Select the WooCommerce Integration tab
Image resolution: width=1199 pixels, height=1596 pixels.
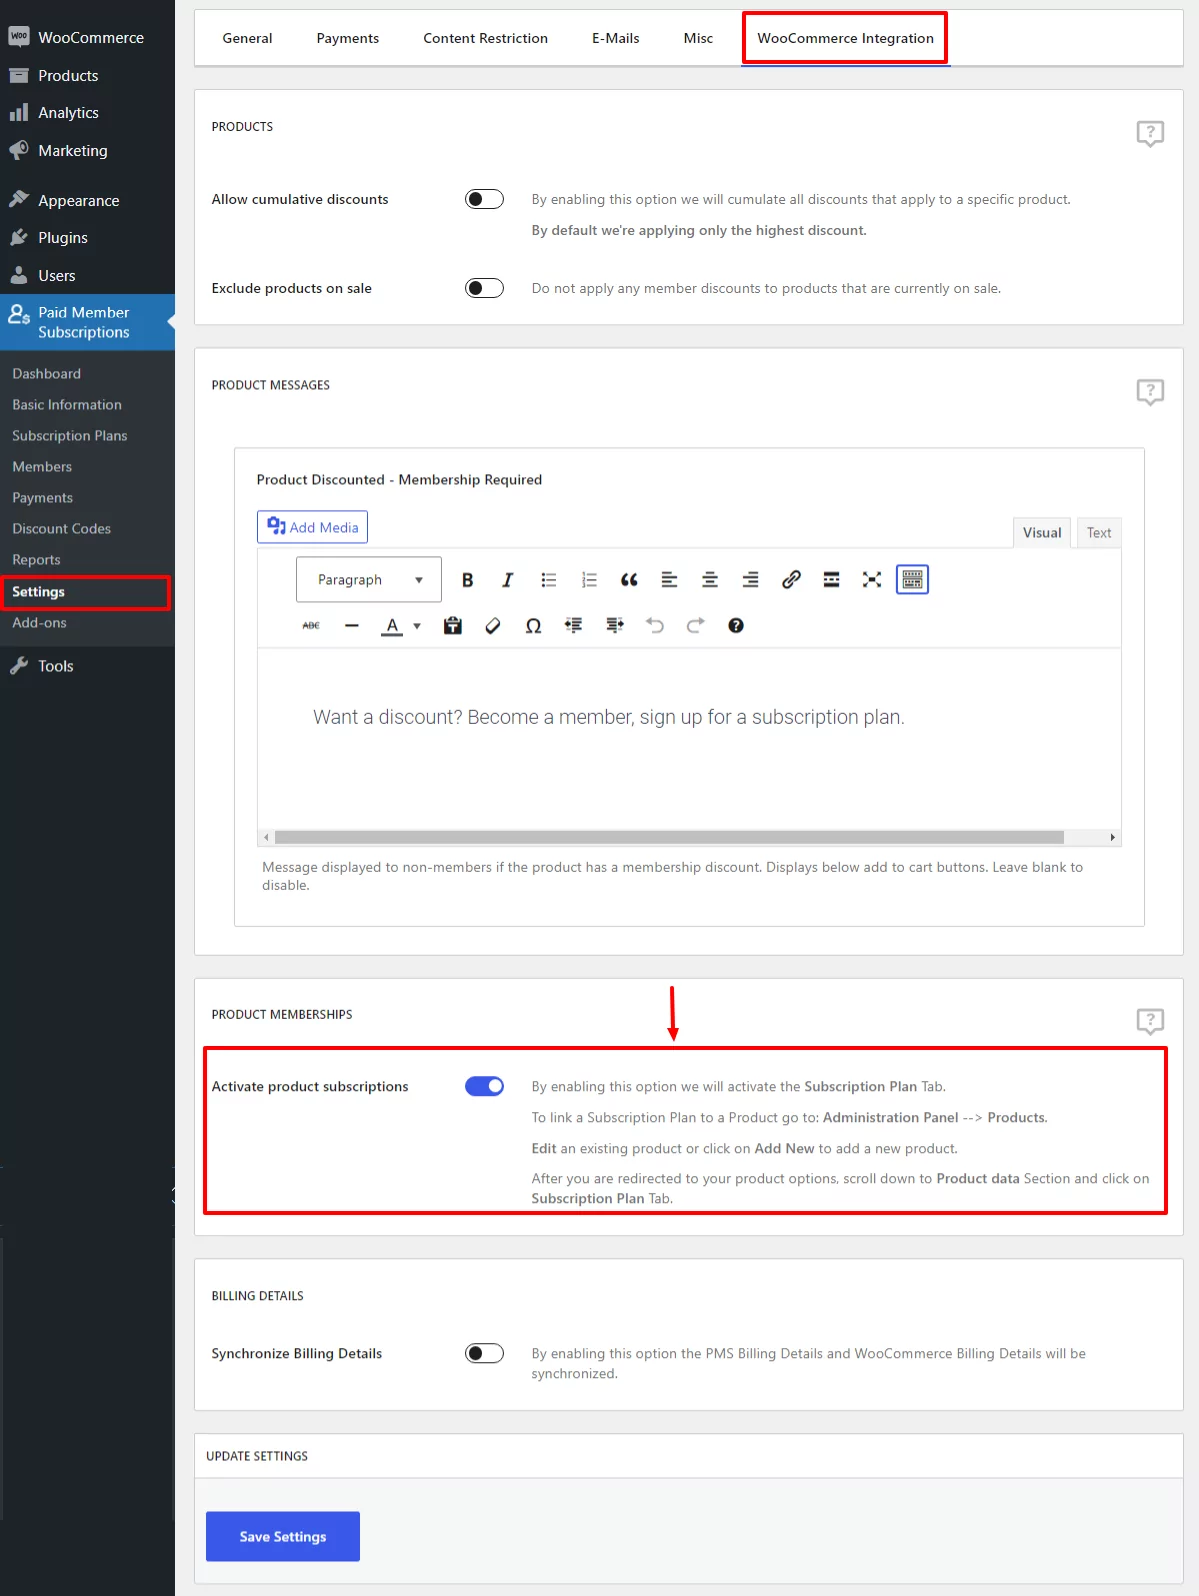coord(845,38)
